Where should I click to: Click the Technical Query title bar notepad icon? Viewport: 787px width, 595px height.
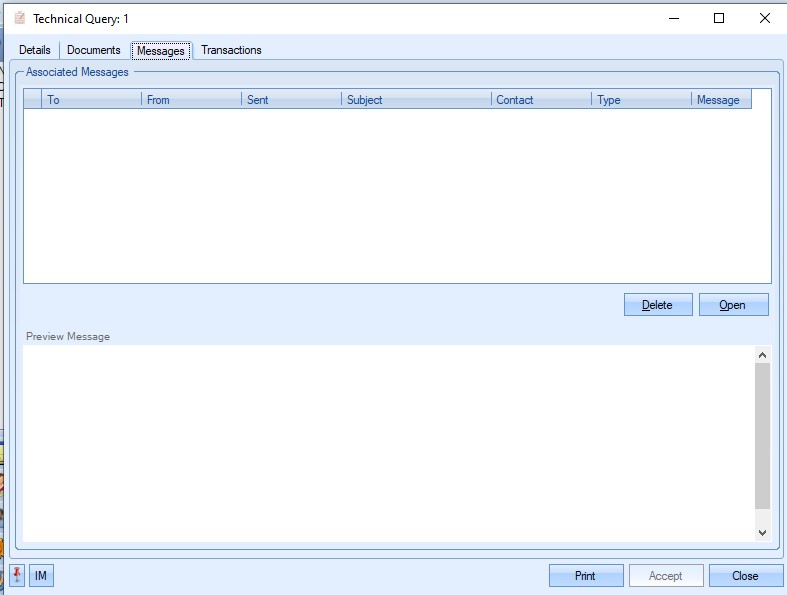20,19
